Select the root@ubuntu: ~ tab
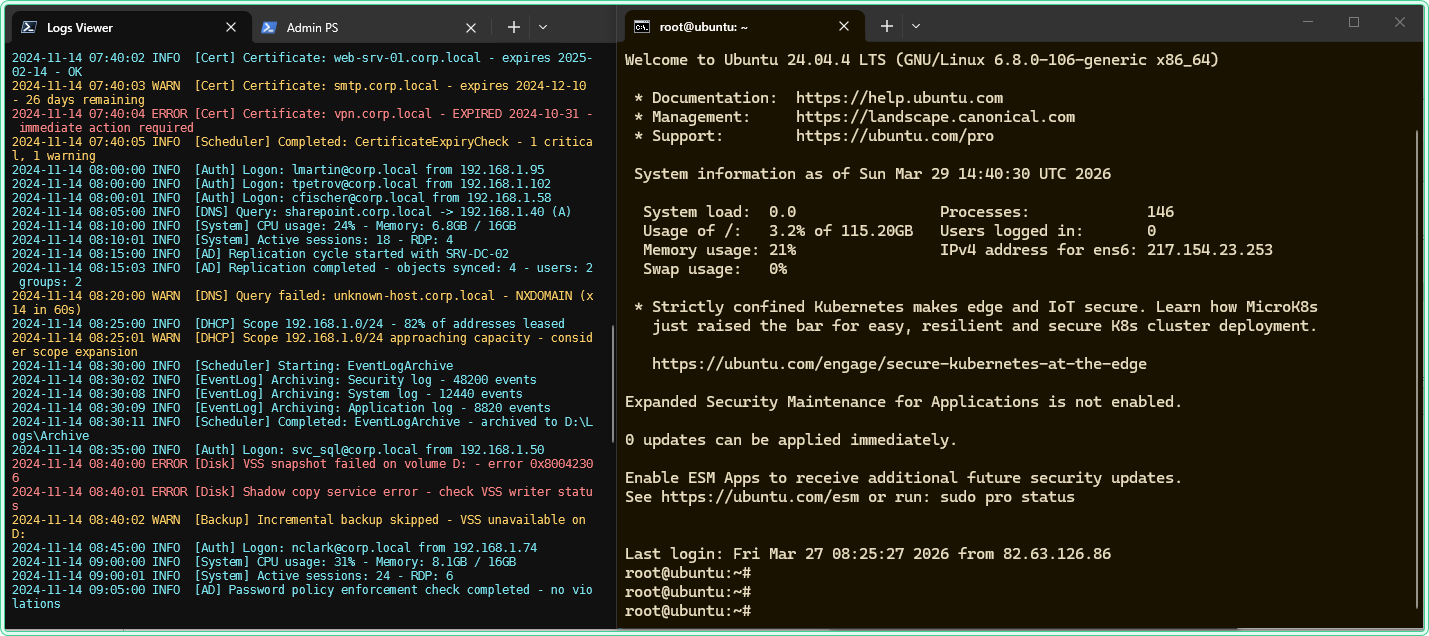The image size is (1429, 636). pyautogui.click(x=743, y=27)
